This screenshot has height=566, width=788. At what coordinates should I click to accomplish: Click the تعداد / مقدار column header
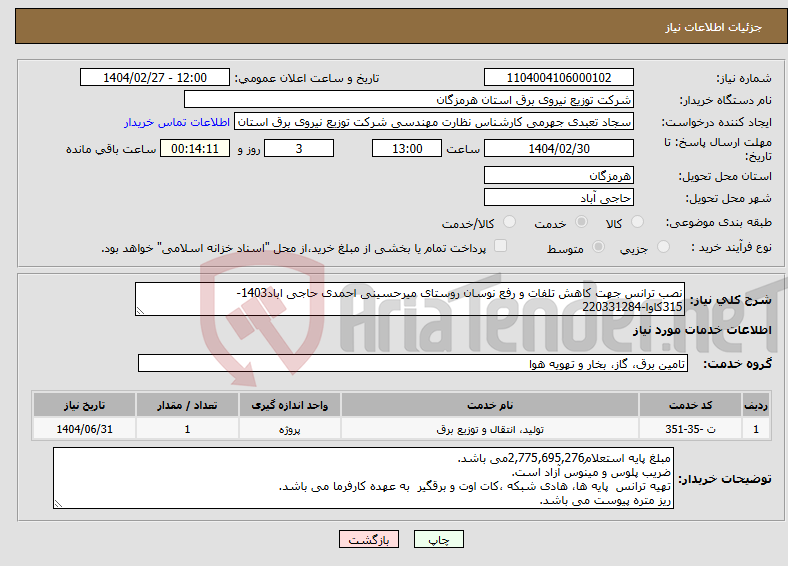187,405
